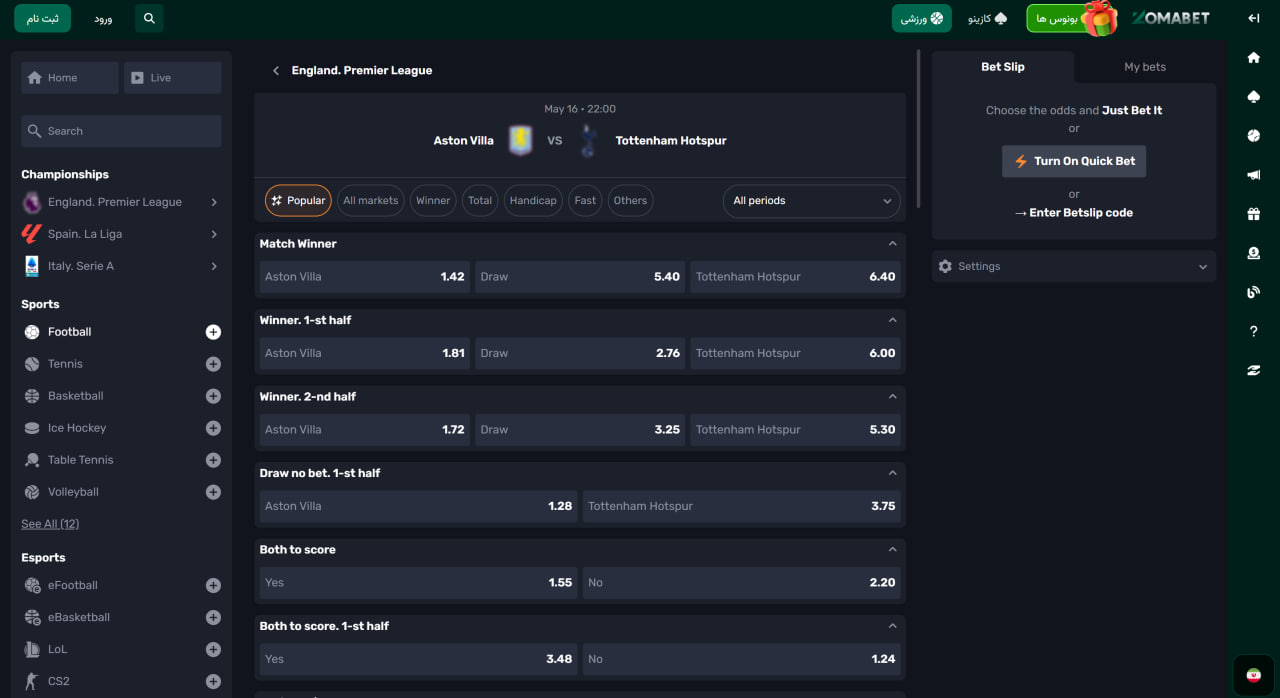Image resolution: width=1280 pixels, height=698 pixels.
Task: Toggle the plus next to Basketball
Action: coord(213,395)
